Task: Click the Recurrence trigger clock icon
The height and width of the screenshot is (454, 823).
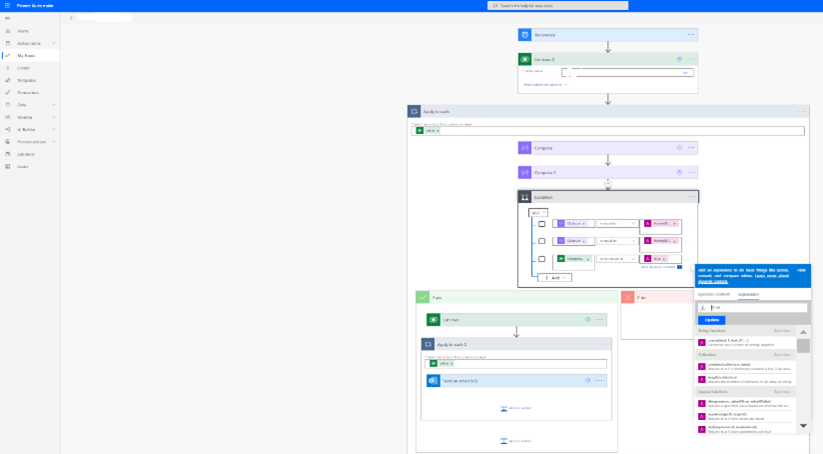Action: (525, 35)
